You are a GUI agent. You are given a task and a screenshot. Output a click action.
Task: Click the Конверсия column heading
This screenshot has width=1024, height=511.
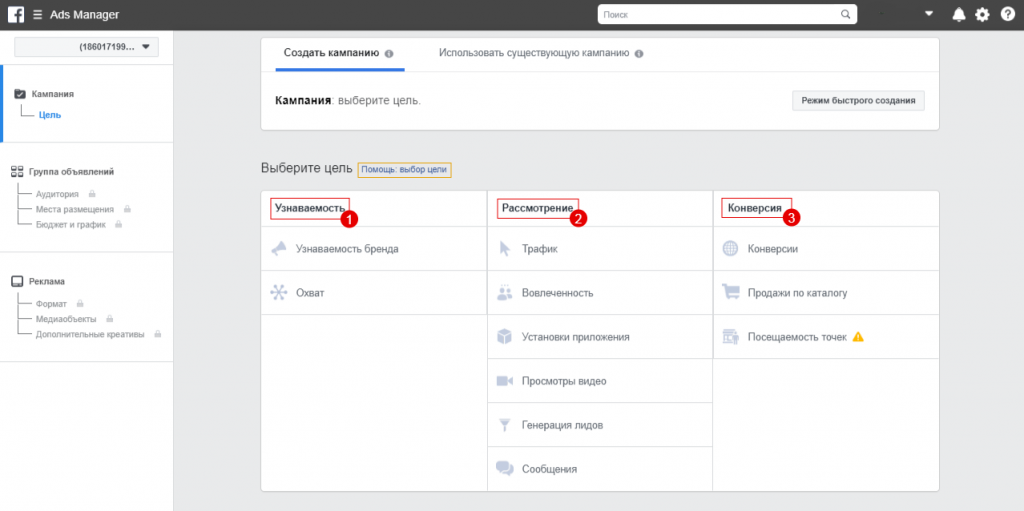click(x=755, y=208)
